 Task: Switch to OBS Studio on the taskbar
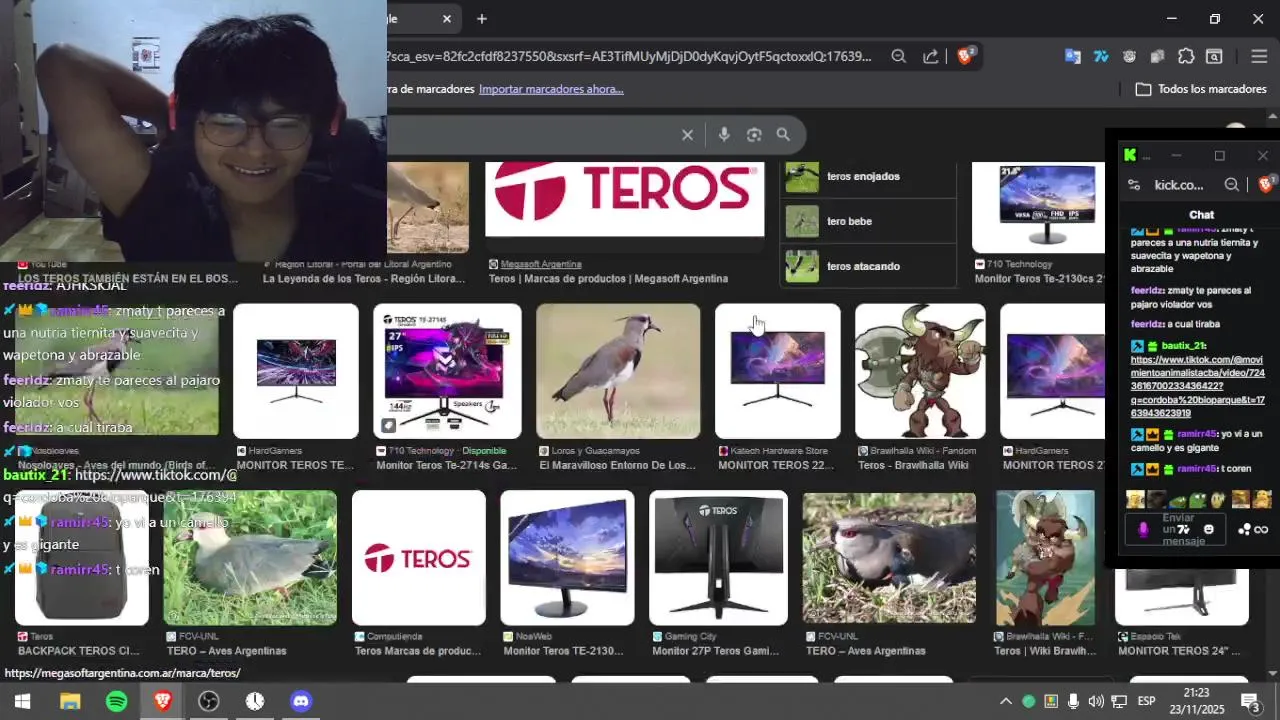(208, 701)
